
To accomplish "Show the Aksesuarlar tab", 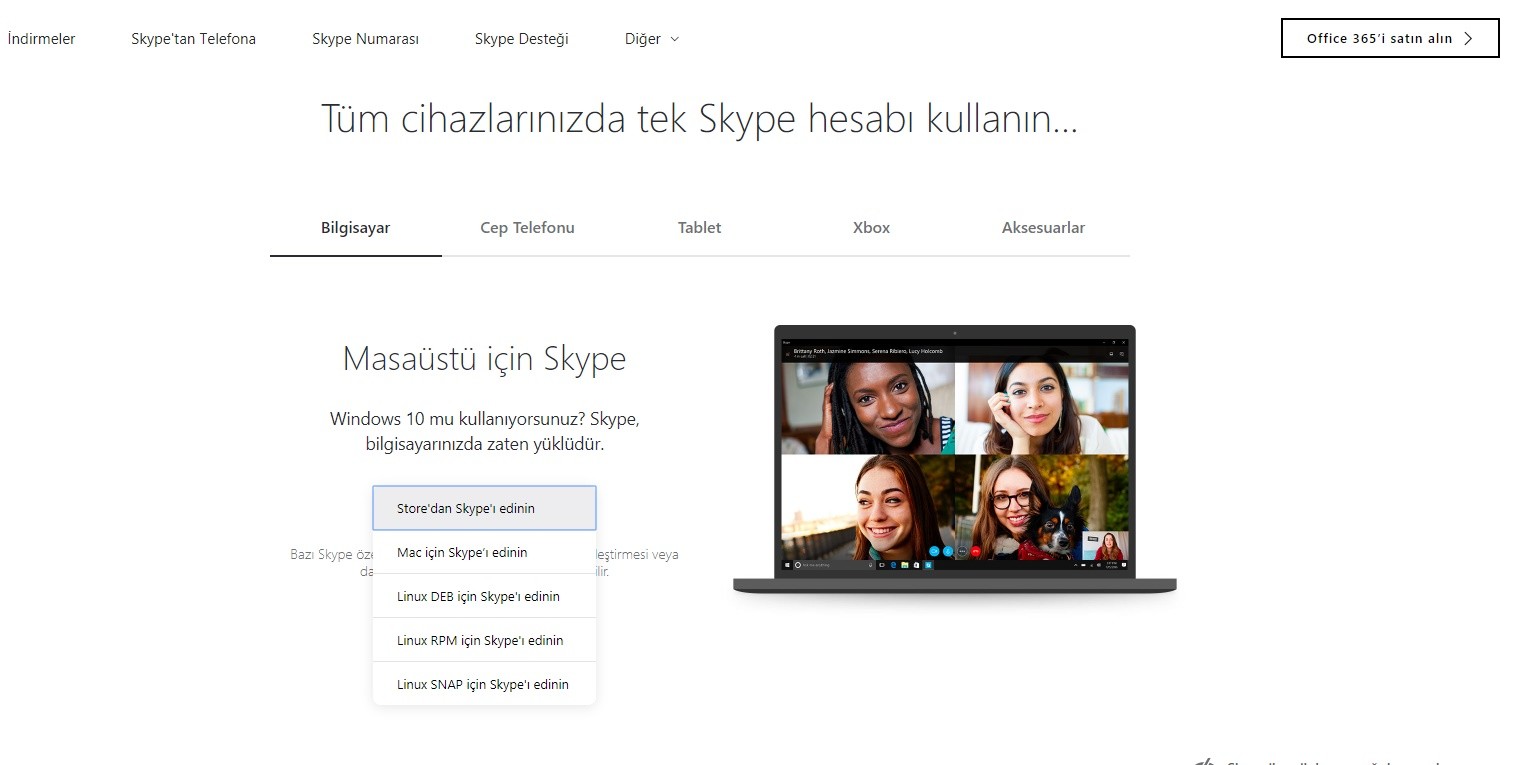I will [1043, 228].
